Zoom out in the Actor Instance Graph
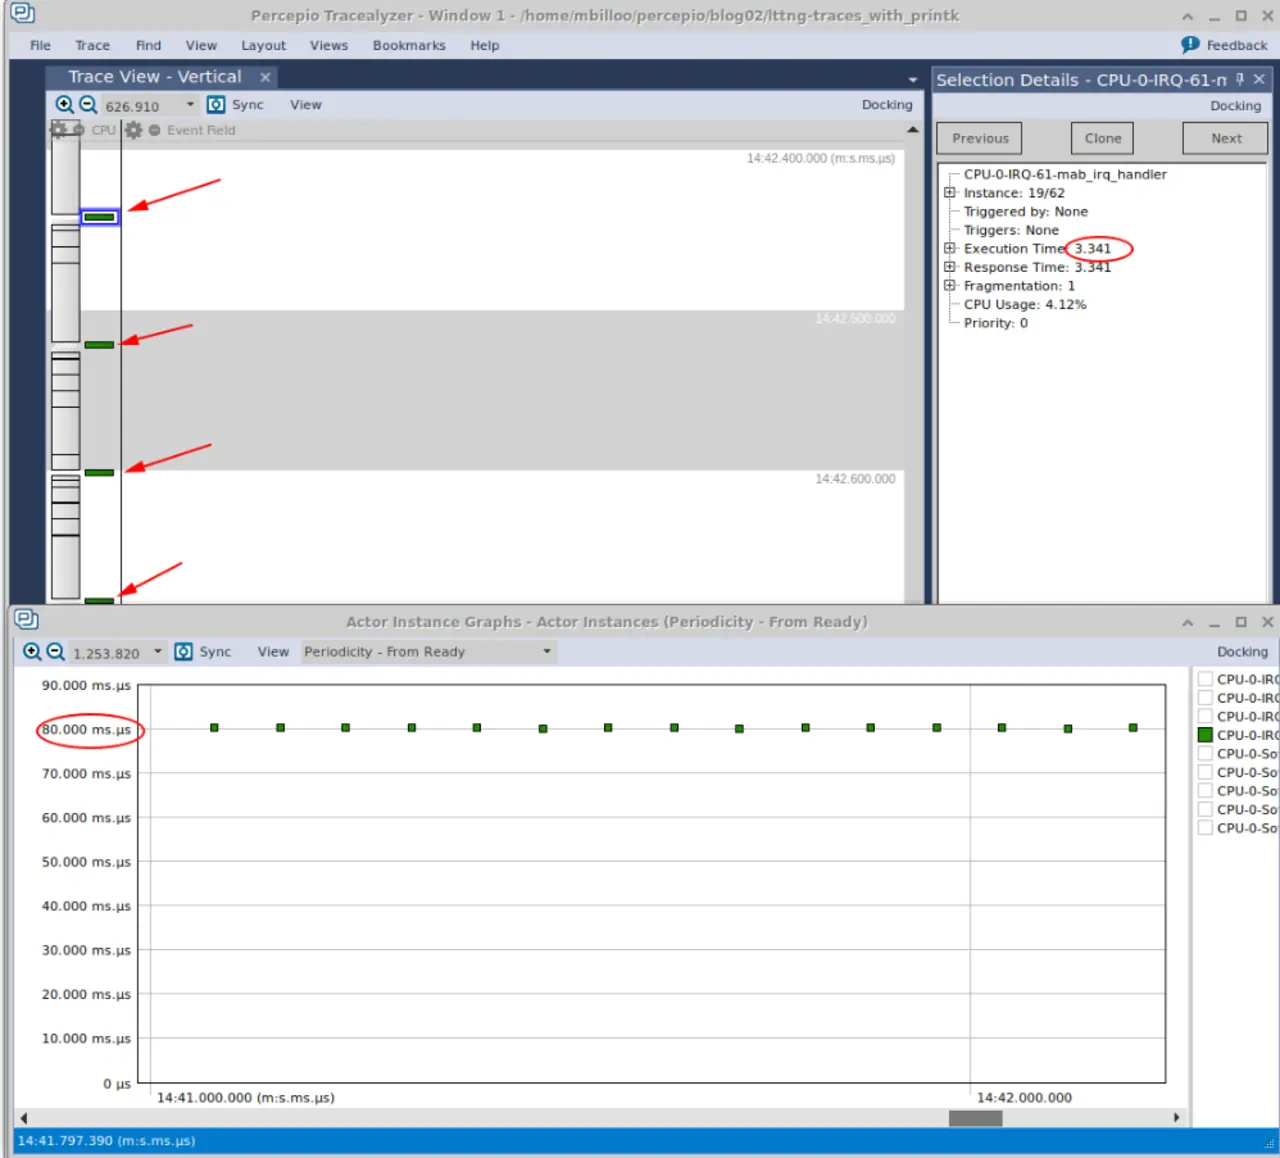This screenshot has width=1280, height=1158. point(56,652)
